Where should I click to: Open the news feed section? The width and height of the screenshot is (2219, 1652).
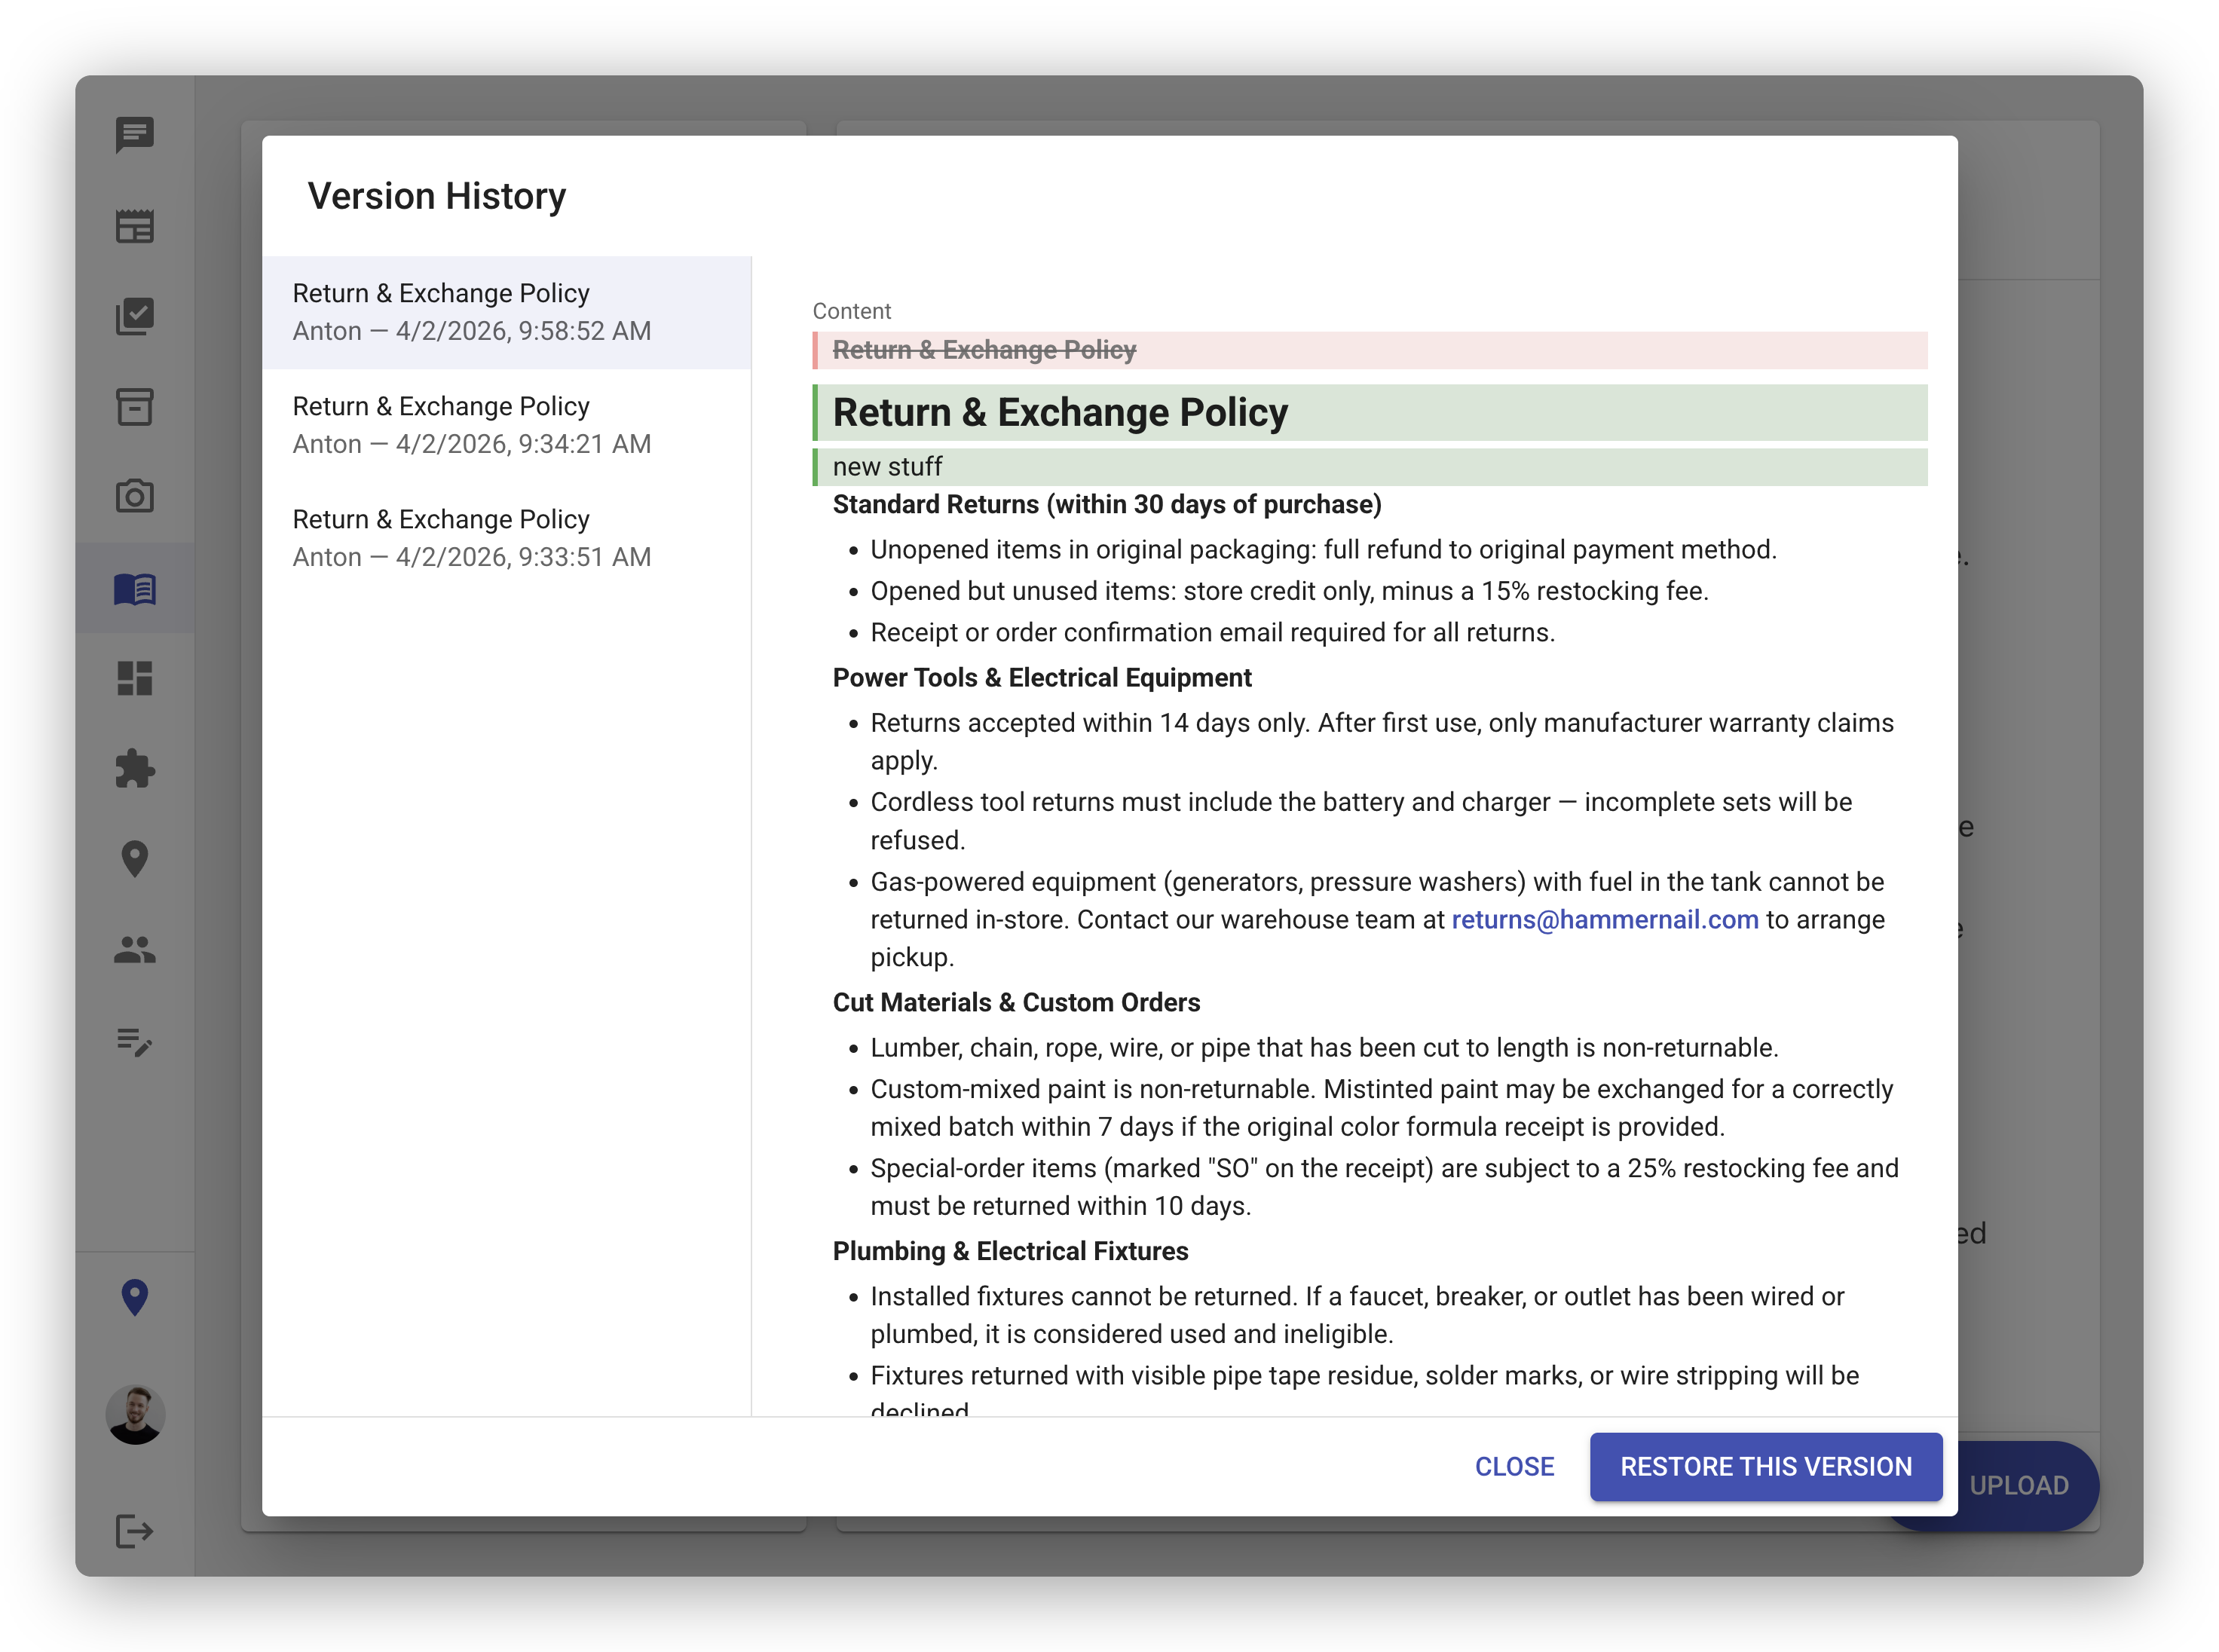[135, 227]
